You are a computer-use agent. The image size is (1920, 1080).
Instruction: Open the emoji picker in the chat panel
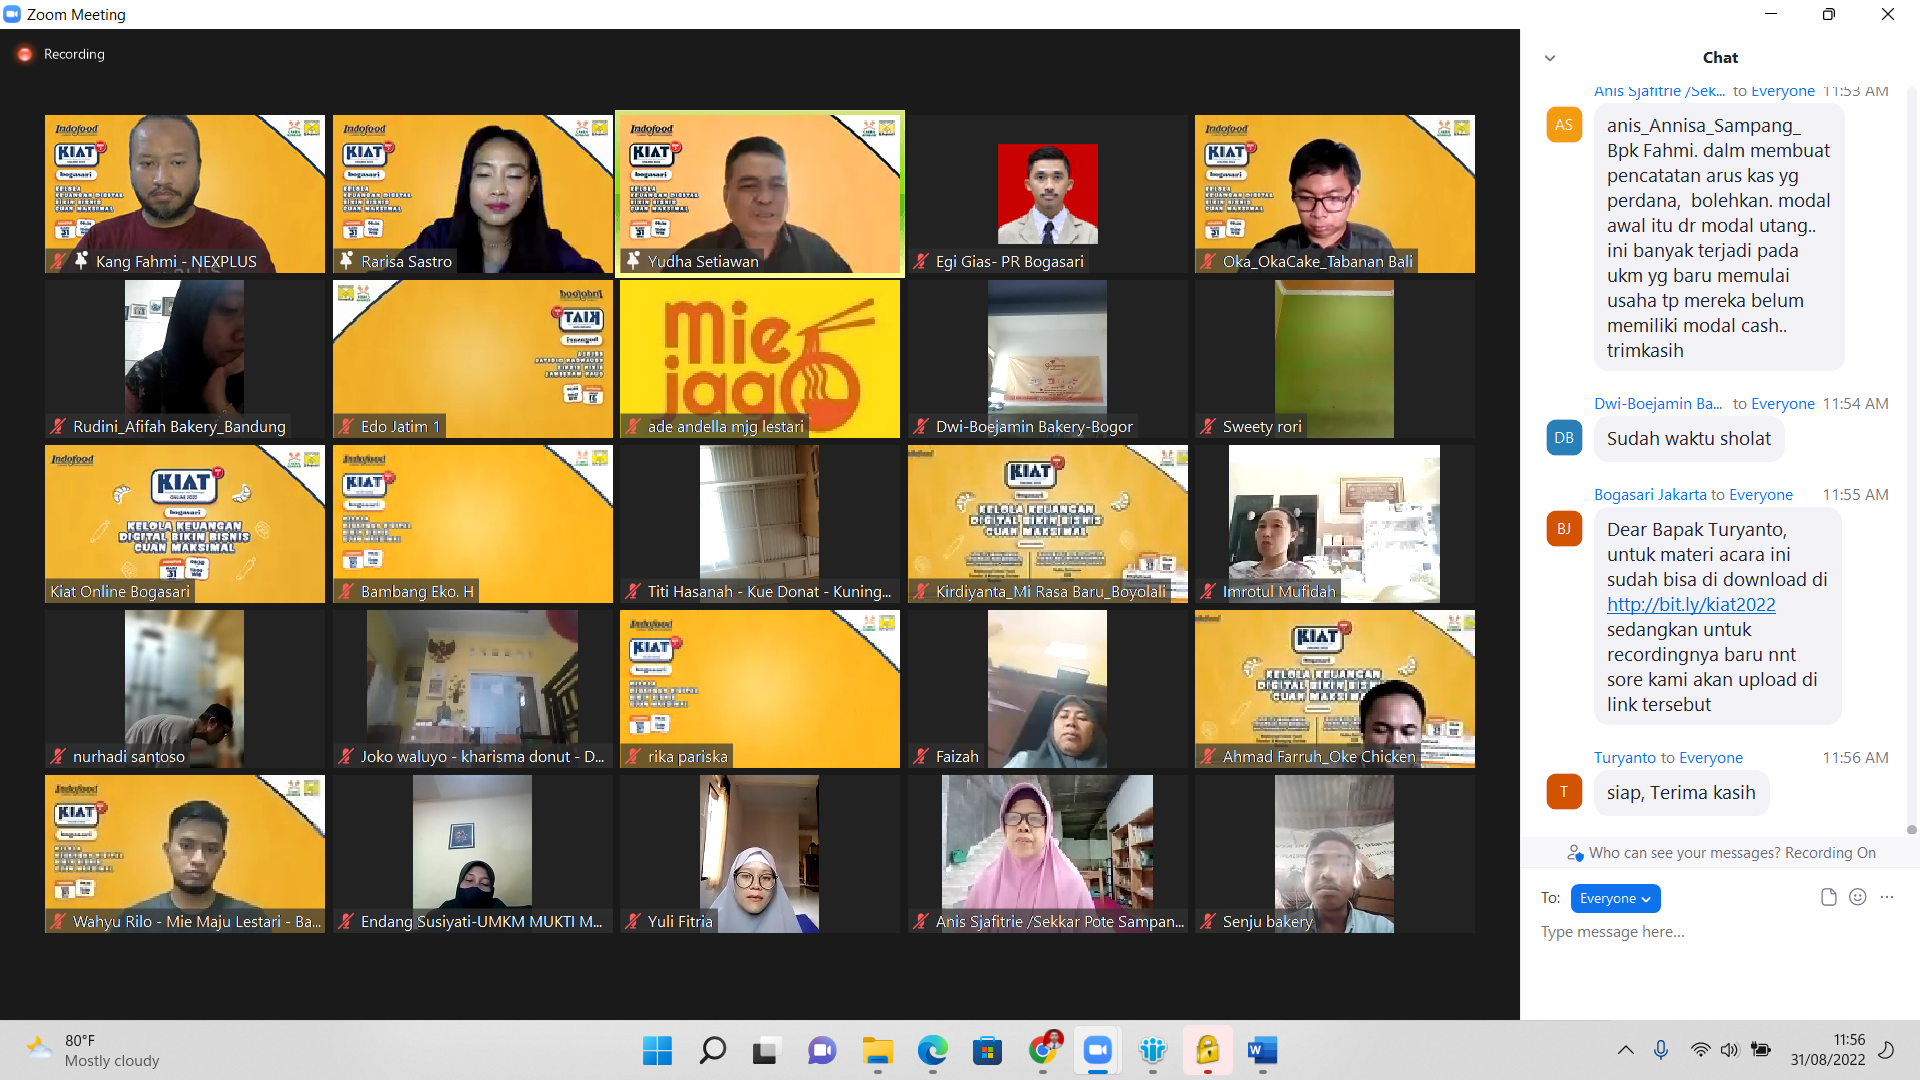click(x=1858, y=897)
